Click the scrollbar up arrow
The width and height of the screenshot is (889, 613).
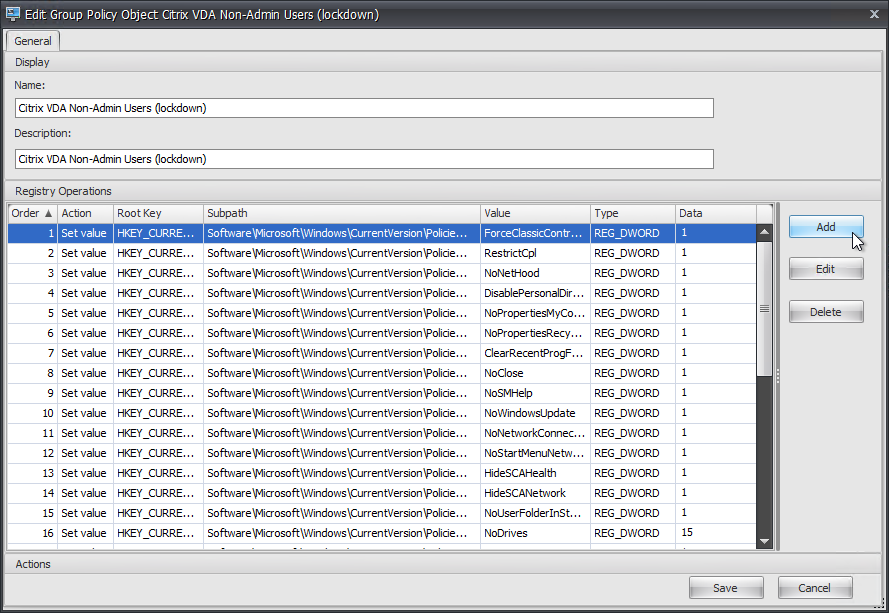coord(765,232)
